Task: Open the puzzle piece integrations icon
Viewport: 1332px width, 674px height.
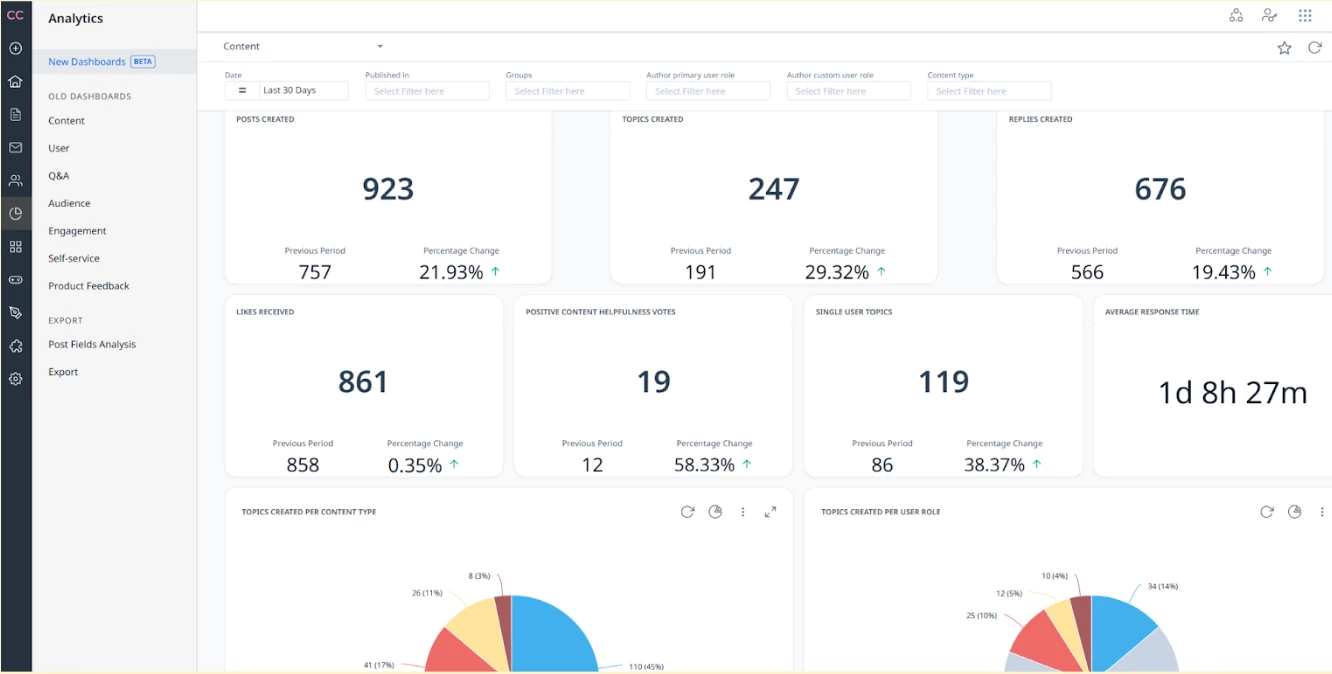Action: coord(15,345)
